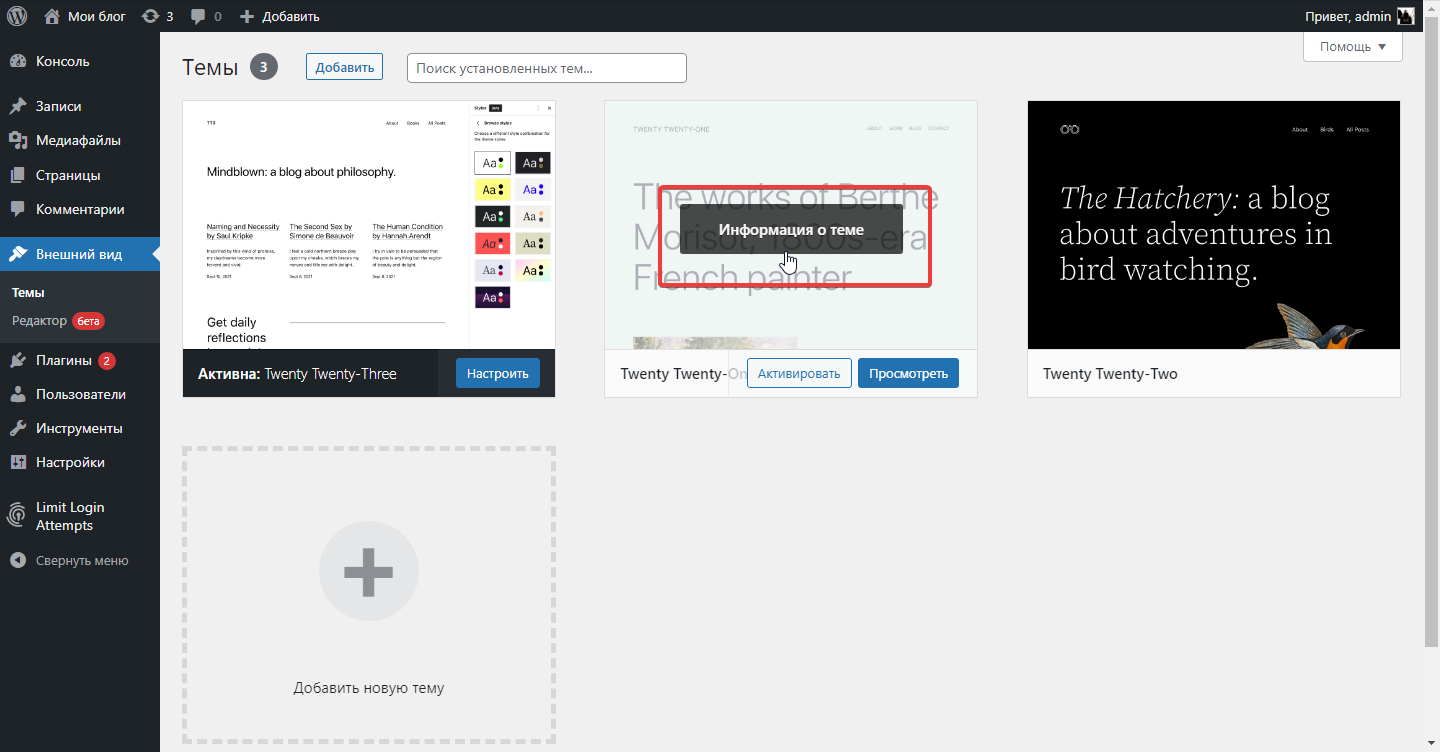Click the Консоль dashboard icon
The width and height of the screenshot is (1440, 752).
click(18, 61)
